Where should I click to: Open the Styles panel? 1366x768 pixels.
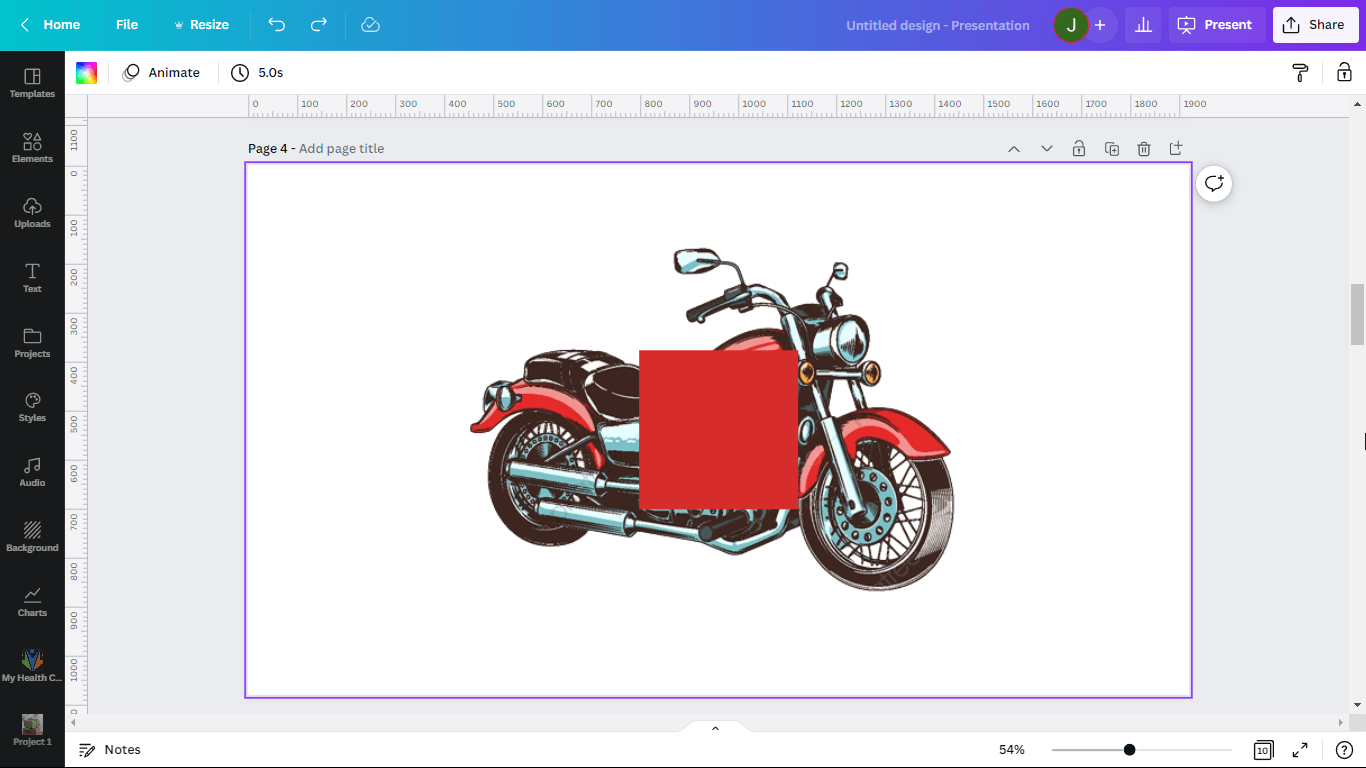32,405
